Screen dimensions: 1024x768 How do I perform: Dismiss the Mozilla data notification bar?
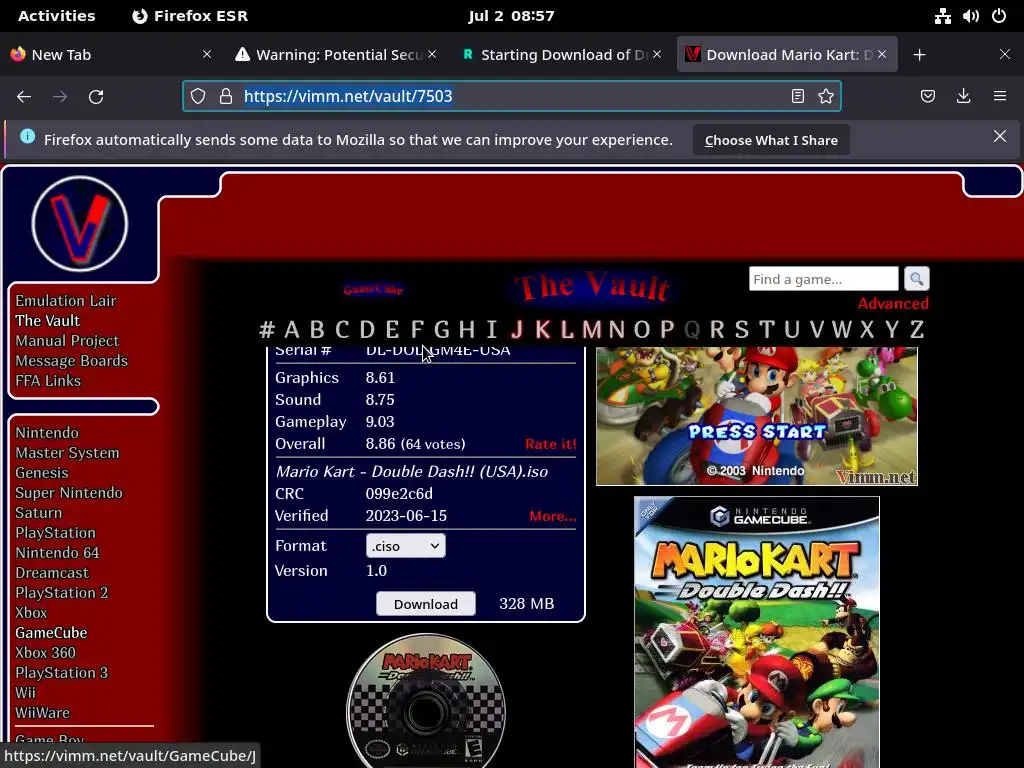click(x=1000, y=136)
